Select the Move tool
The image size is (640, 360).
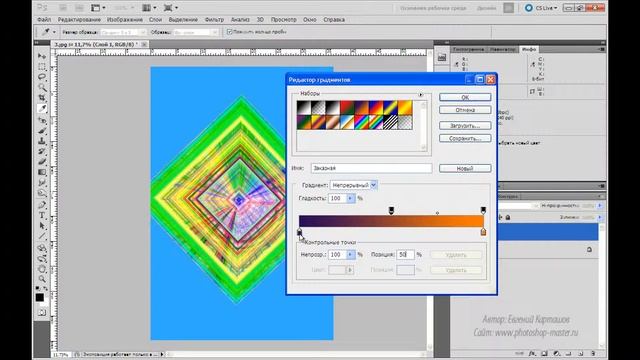tap(42, 56)
